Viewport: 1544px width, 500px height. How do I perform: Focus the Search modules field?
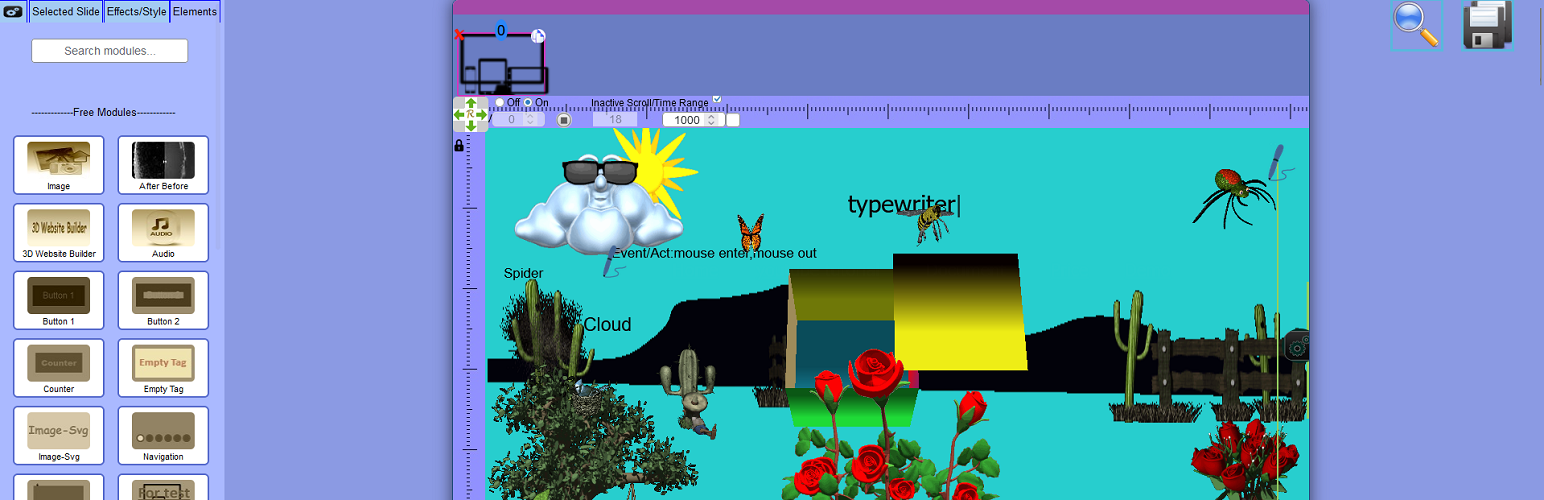pyautogui.click(x=110, y=51)
